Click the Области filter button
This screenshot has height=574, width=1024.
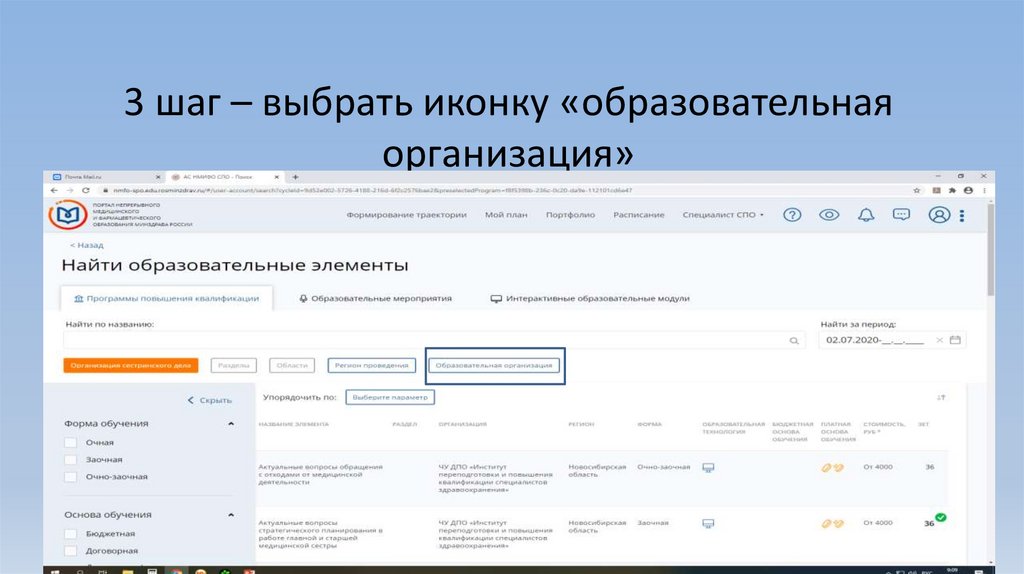pyautogui.click(x=292, y=366)
